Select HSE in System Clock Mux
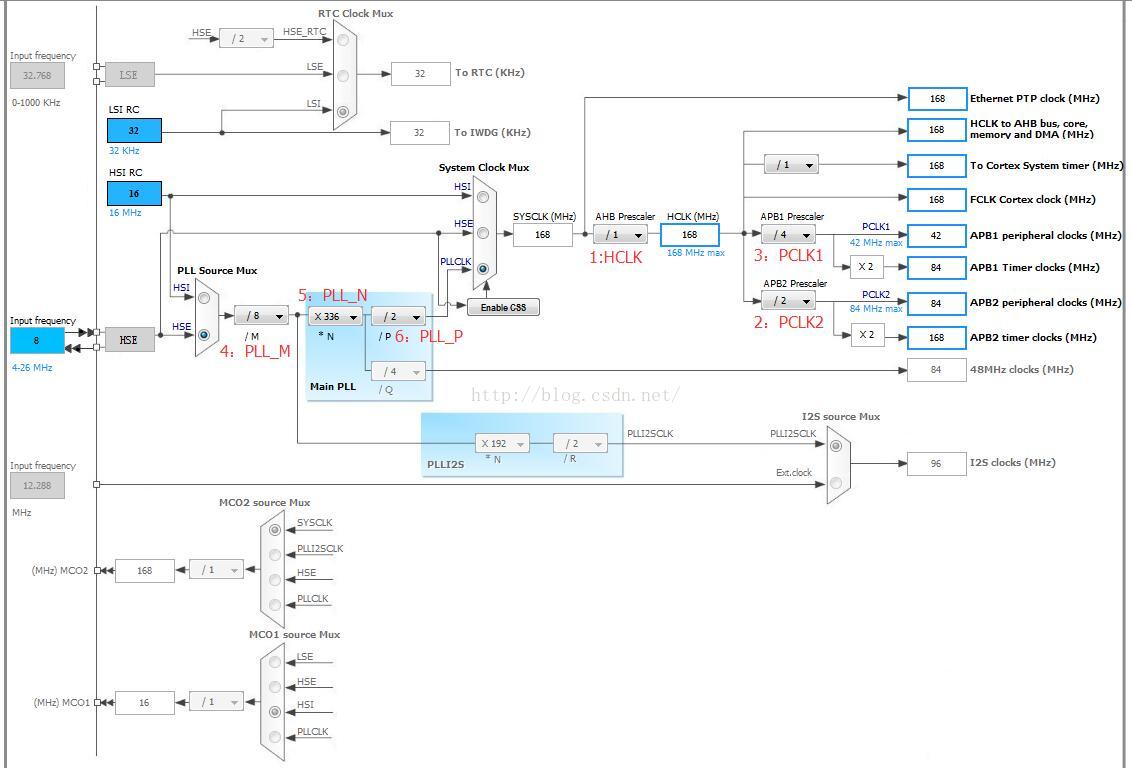The image size is (1132, 768). tap(483, 233)
